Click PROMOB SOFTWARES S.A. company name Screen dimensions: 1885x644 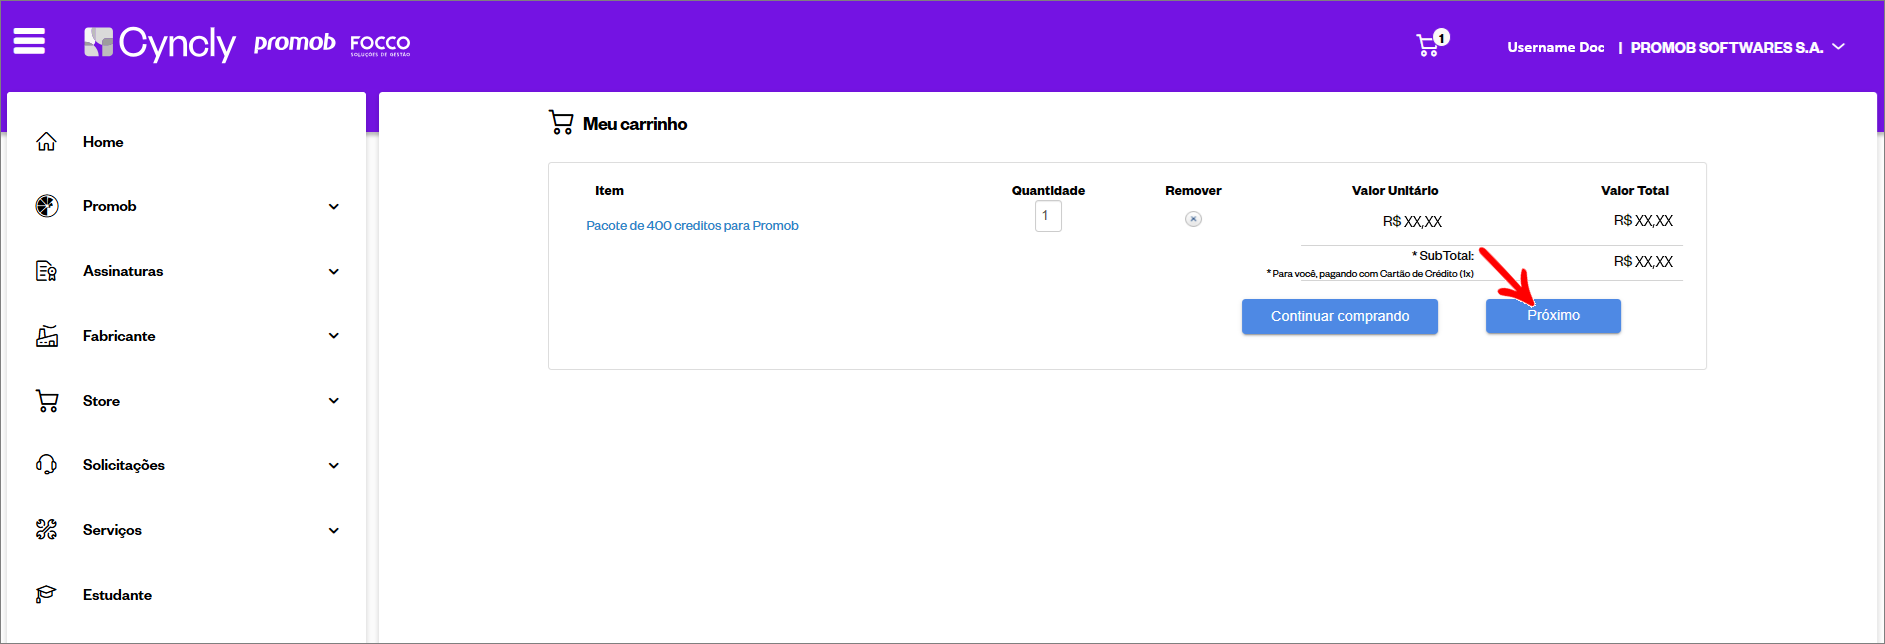(x=1726, y=47)
